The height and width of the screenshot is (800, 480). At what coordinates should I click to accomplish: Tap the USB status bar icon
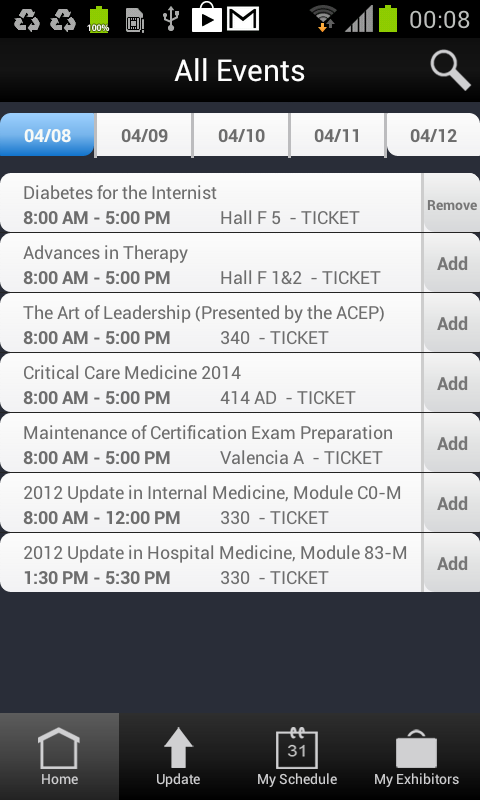point(171,19)
